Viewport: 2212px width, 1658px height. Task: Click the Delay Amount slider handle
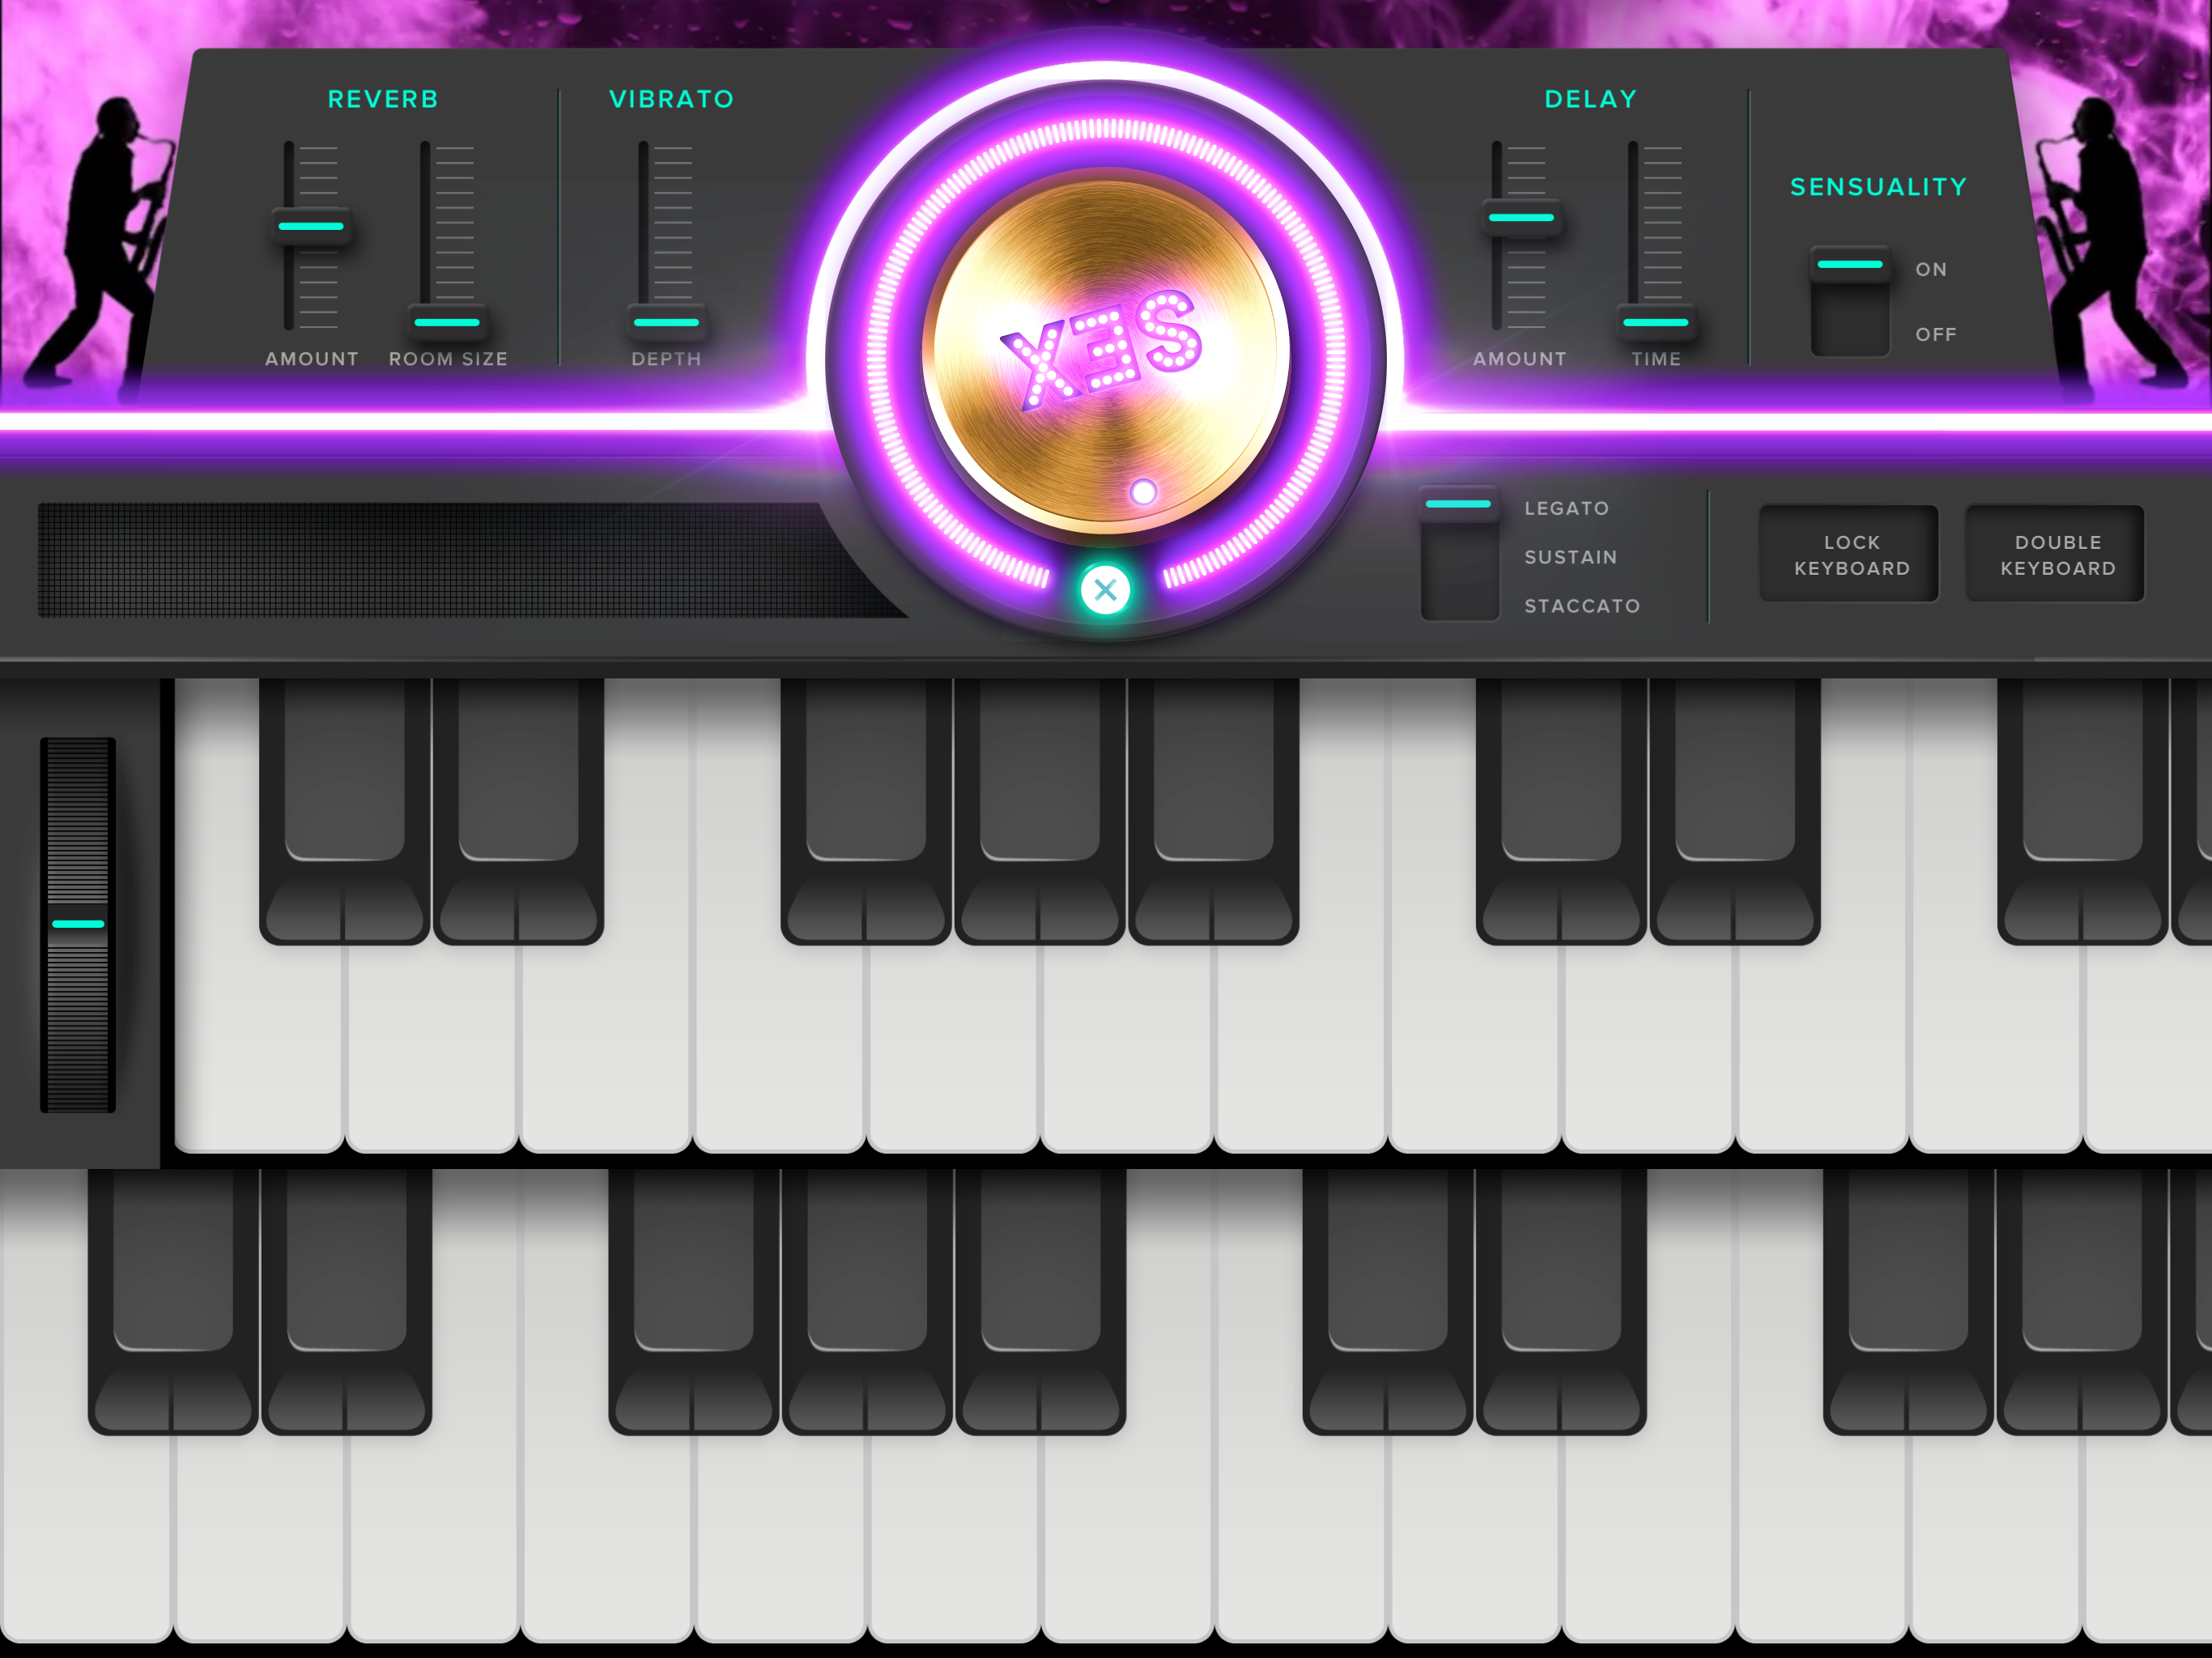tap(1521, 218)
